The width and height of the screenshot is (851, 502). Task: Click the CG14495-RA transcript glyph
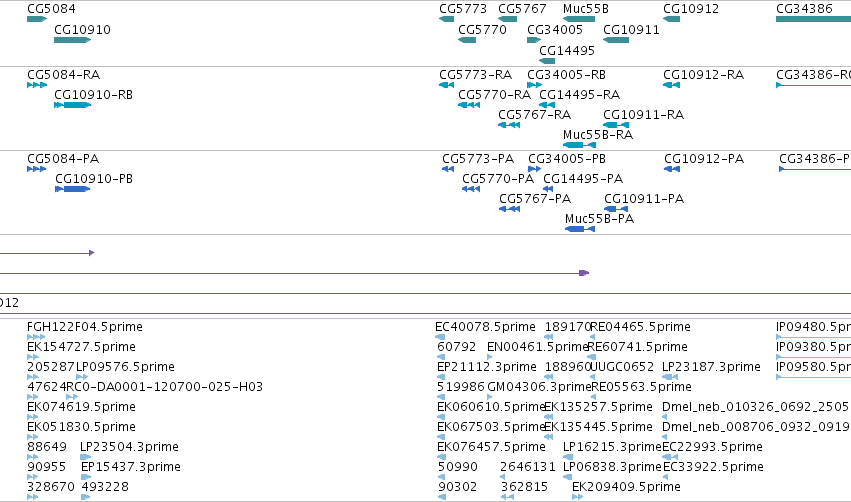(547, 105)
